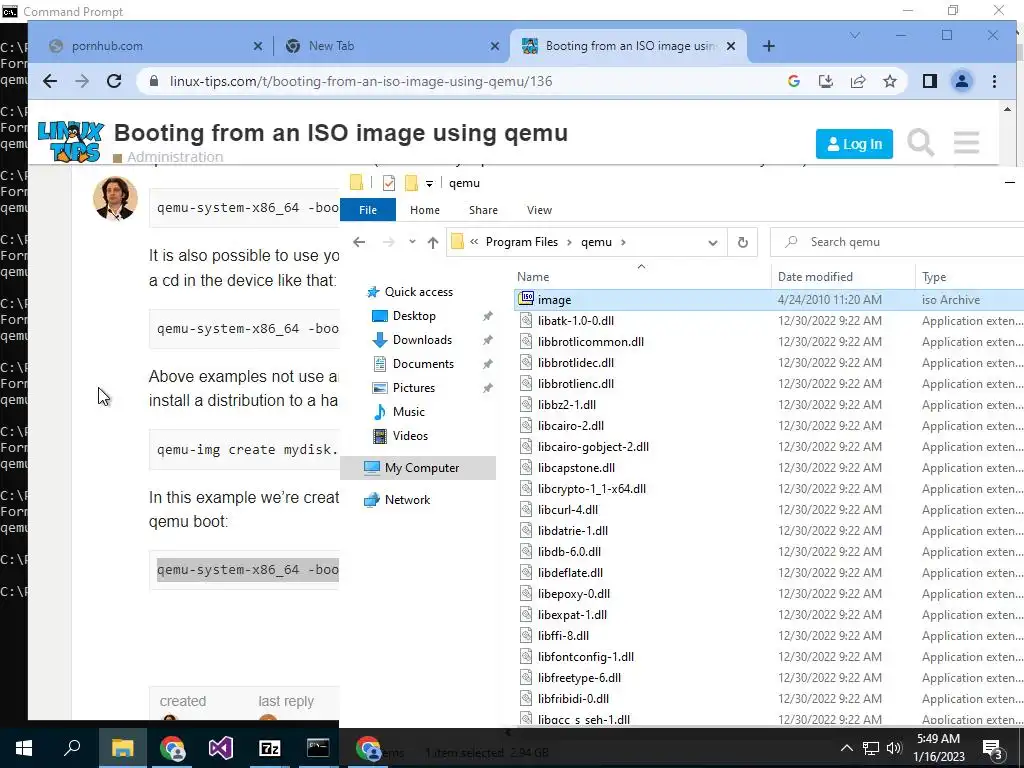
Task: Click the Google icon in the address bar
Action: pos(793,81)
